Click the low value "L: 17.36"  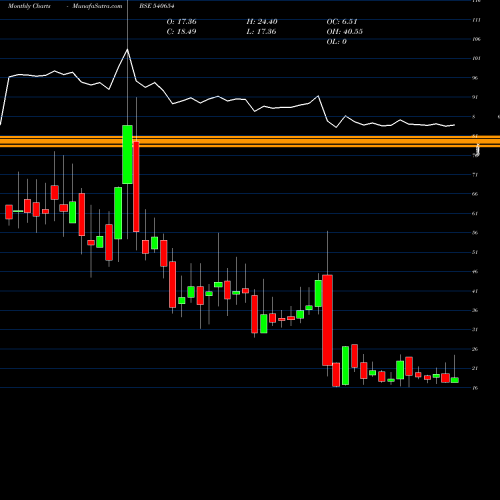coord(261,32)
